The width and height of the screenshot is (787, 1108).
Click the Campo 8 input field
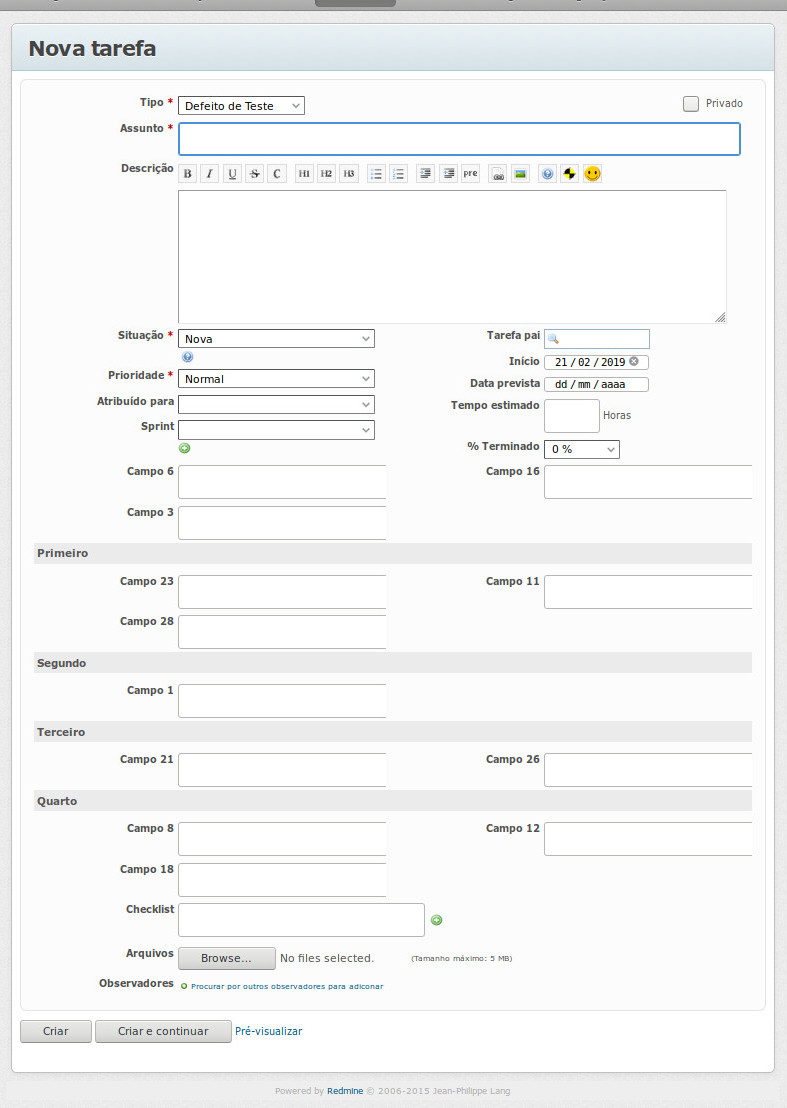[282, 839]
